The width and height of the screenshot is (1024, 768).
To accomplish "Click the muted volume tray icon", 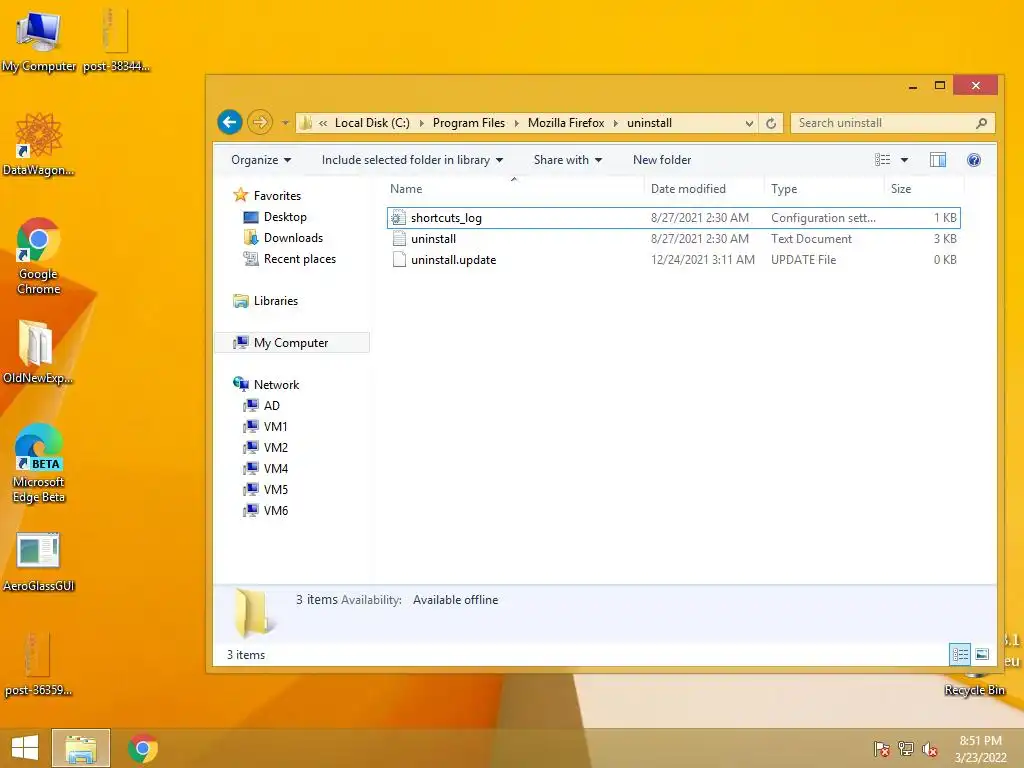I will pyautogui.click(x=930, y=748).
